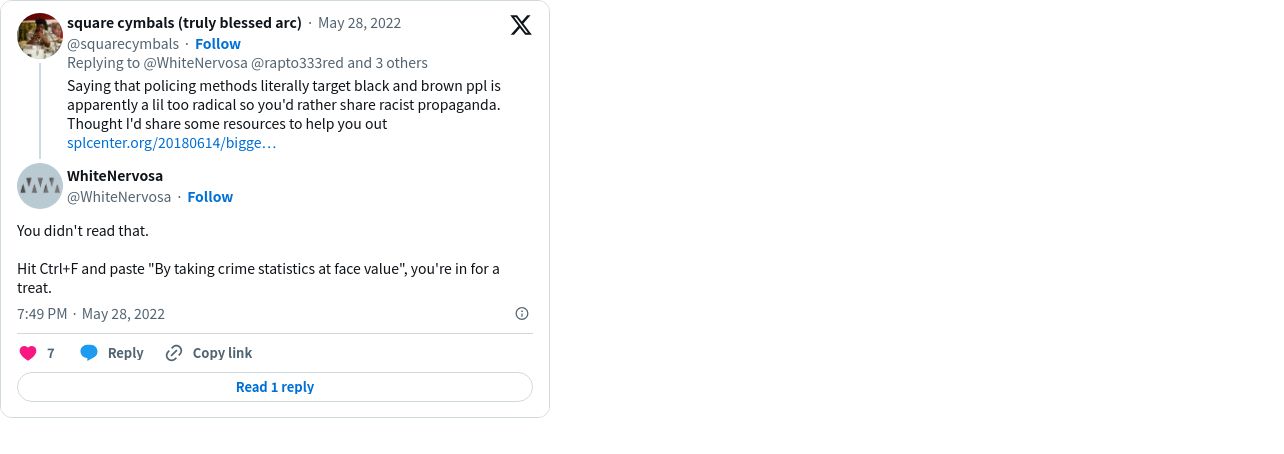1284x454 pixels.
Task: Click the X logo icon
Action: 521,25
